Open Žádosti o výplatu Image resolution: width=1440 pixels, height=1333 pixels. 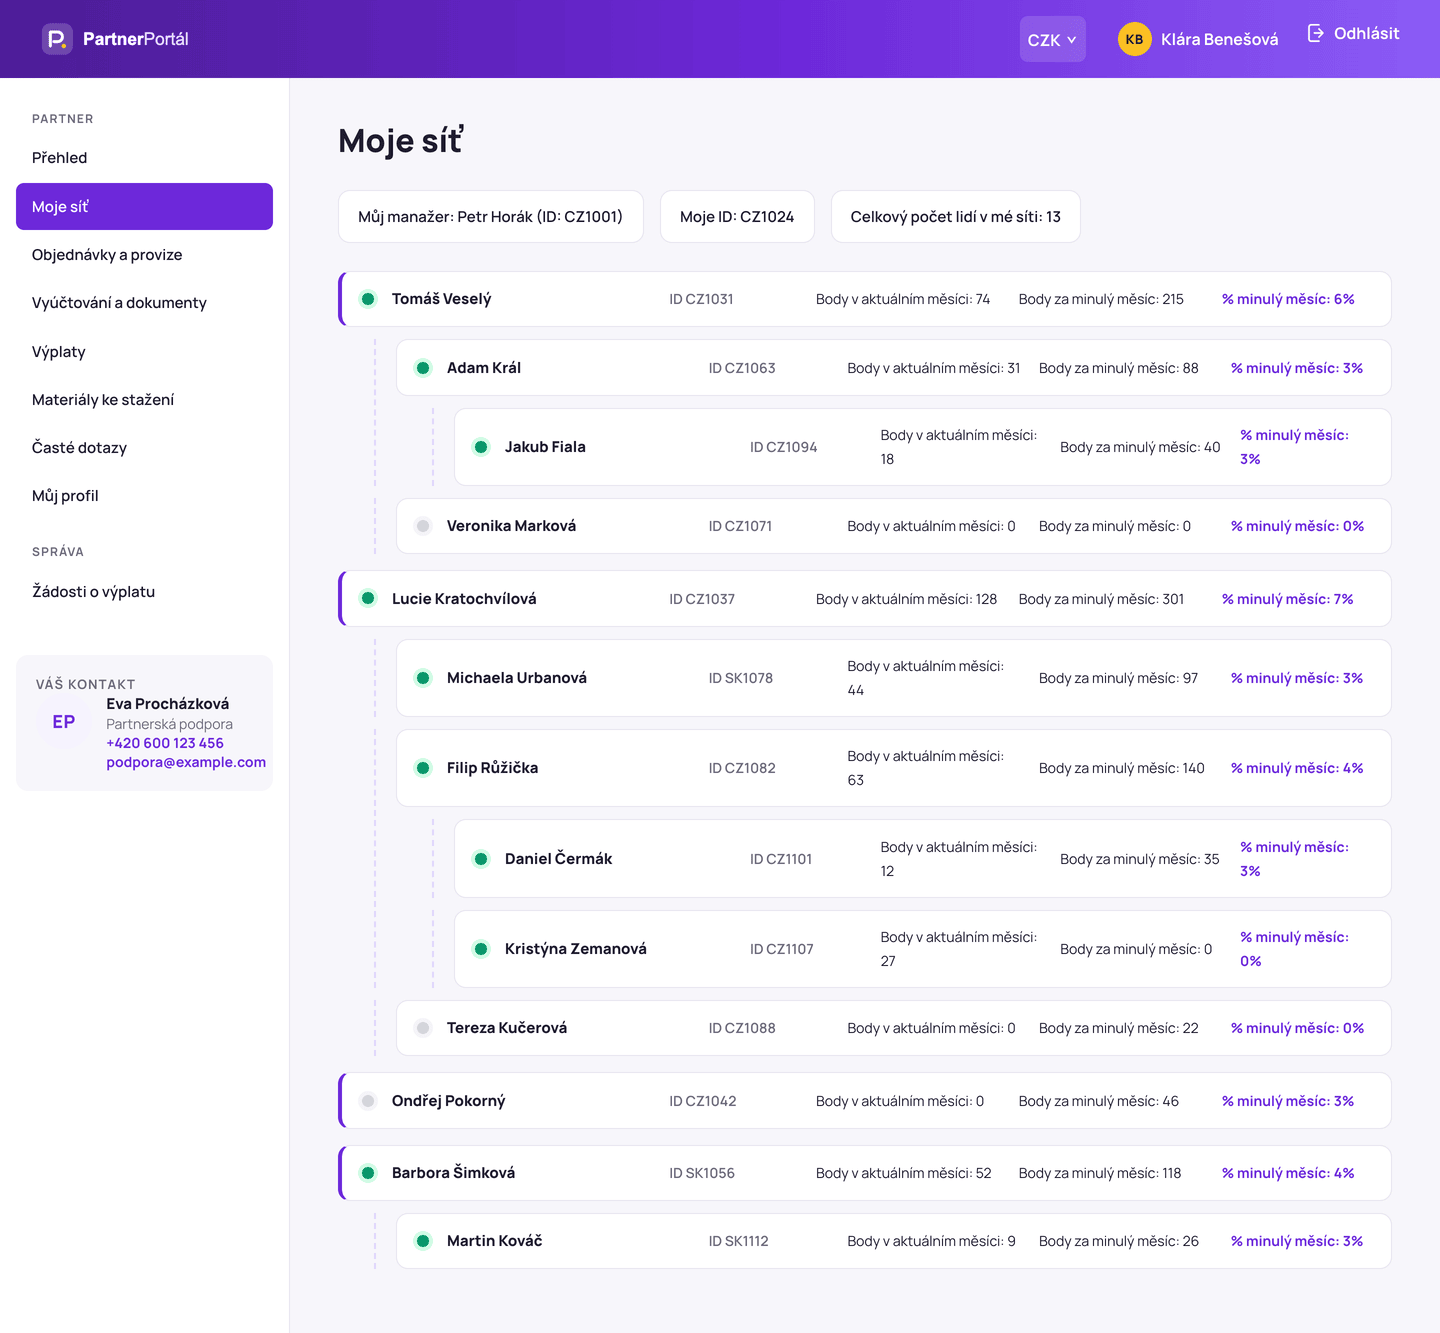tap(144, 592)
